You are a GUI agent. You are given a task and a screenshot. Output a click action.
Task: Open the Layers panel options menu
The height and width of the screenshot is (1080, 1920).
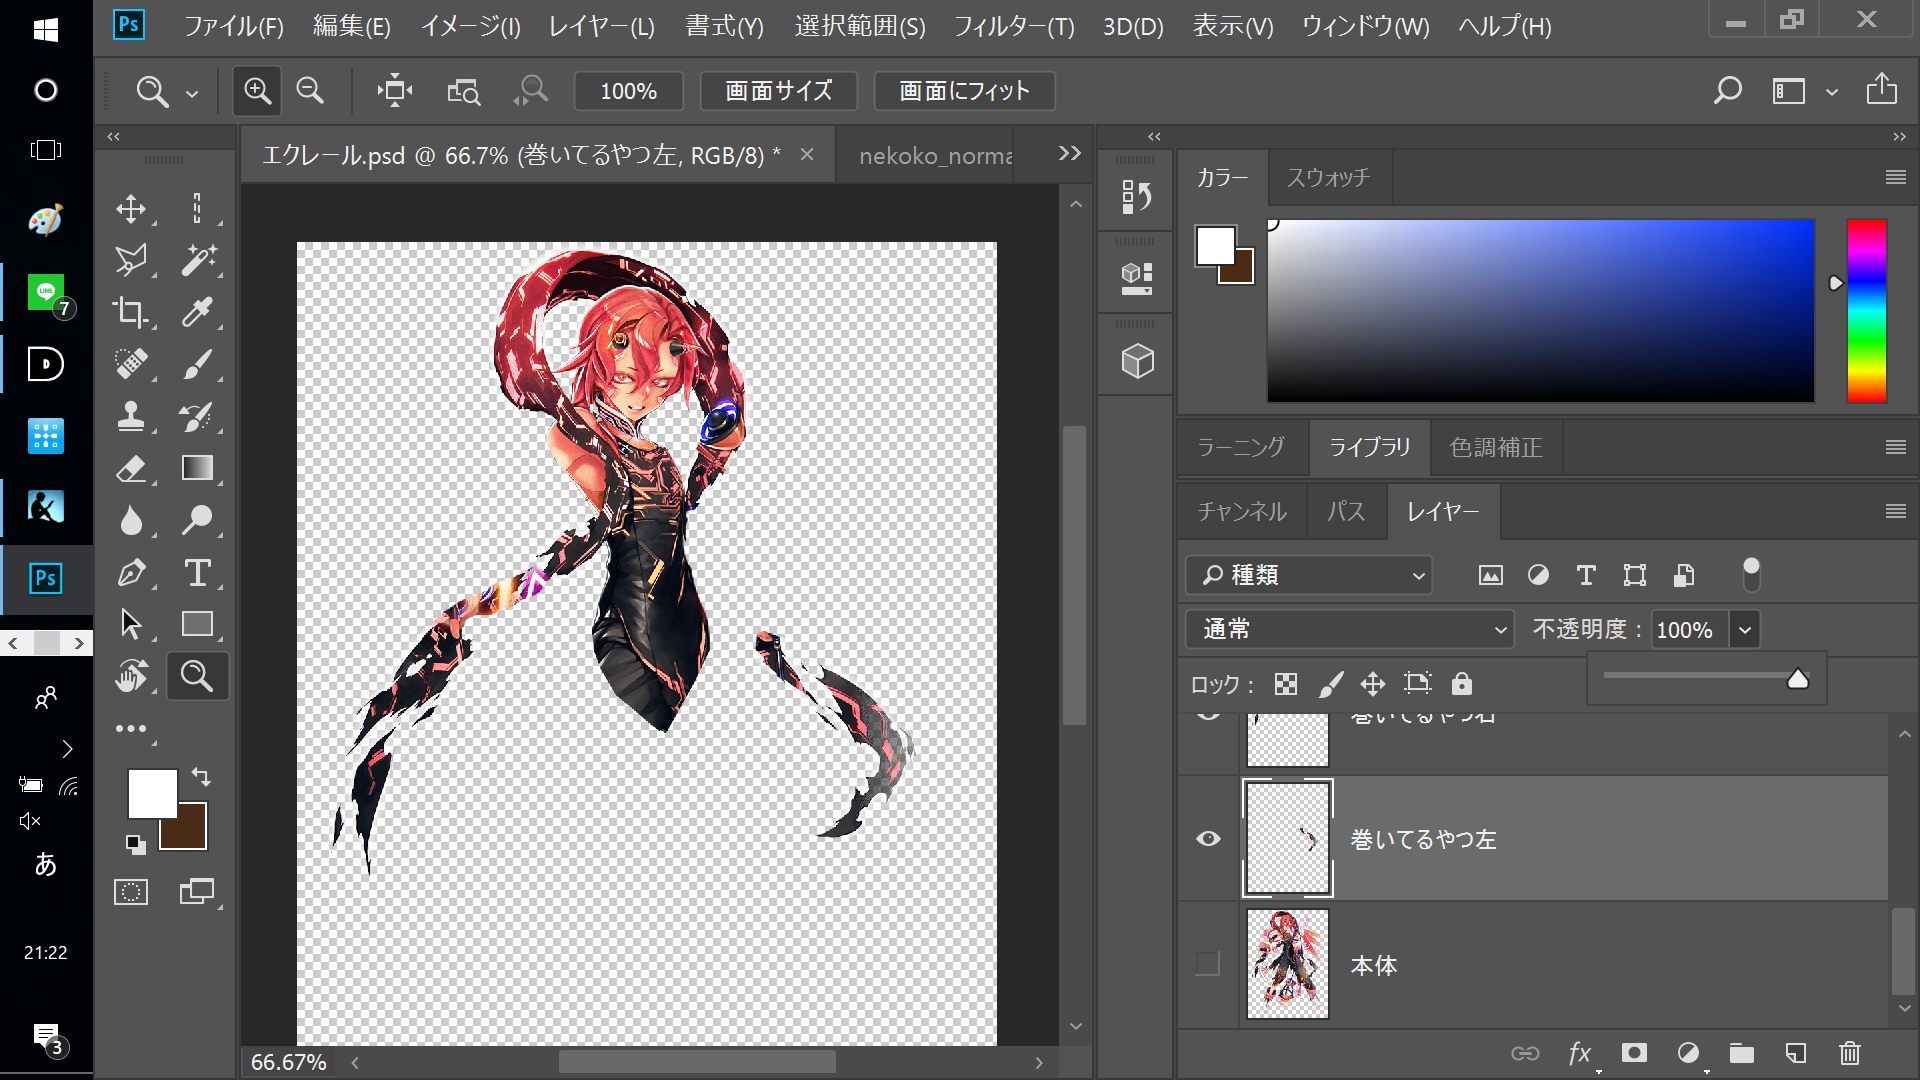(x=1895, y=511)
